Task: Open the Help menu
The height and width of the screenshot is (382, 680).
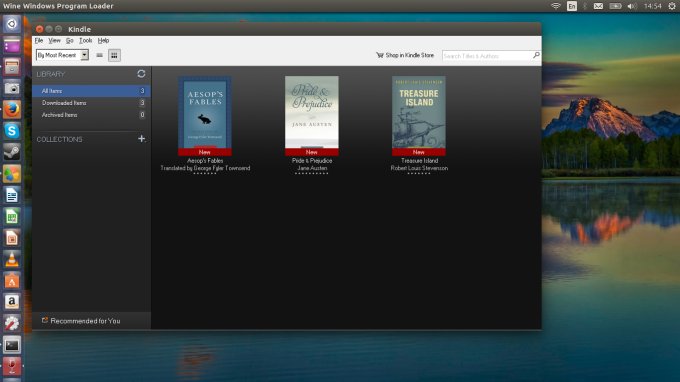Action: [103, 40]
